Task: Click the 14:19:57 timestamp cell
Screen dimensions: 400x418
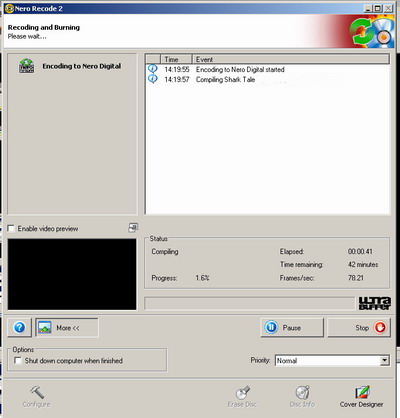Action: pos(177,80)
